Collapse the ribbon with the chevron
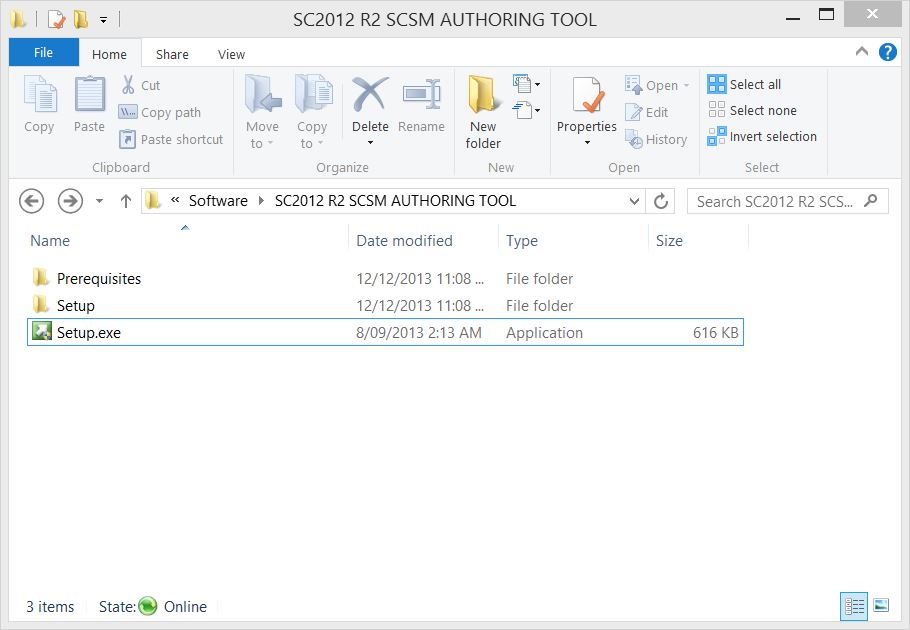Image resolution: width=910 pixels, height=630 pixels. (862, 52)
